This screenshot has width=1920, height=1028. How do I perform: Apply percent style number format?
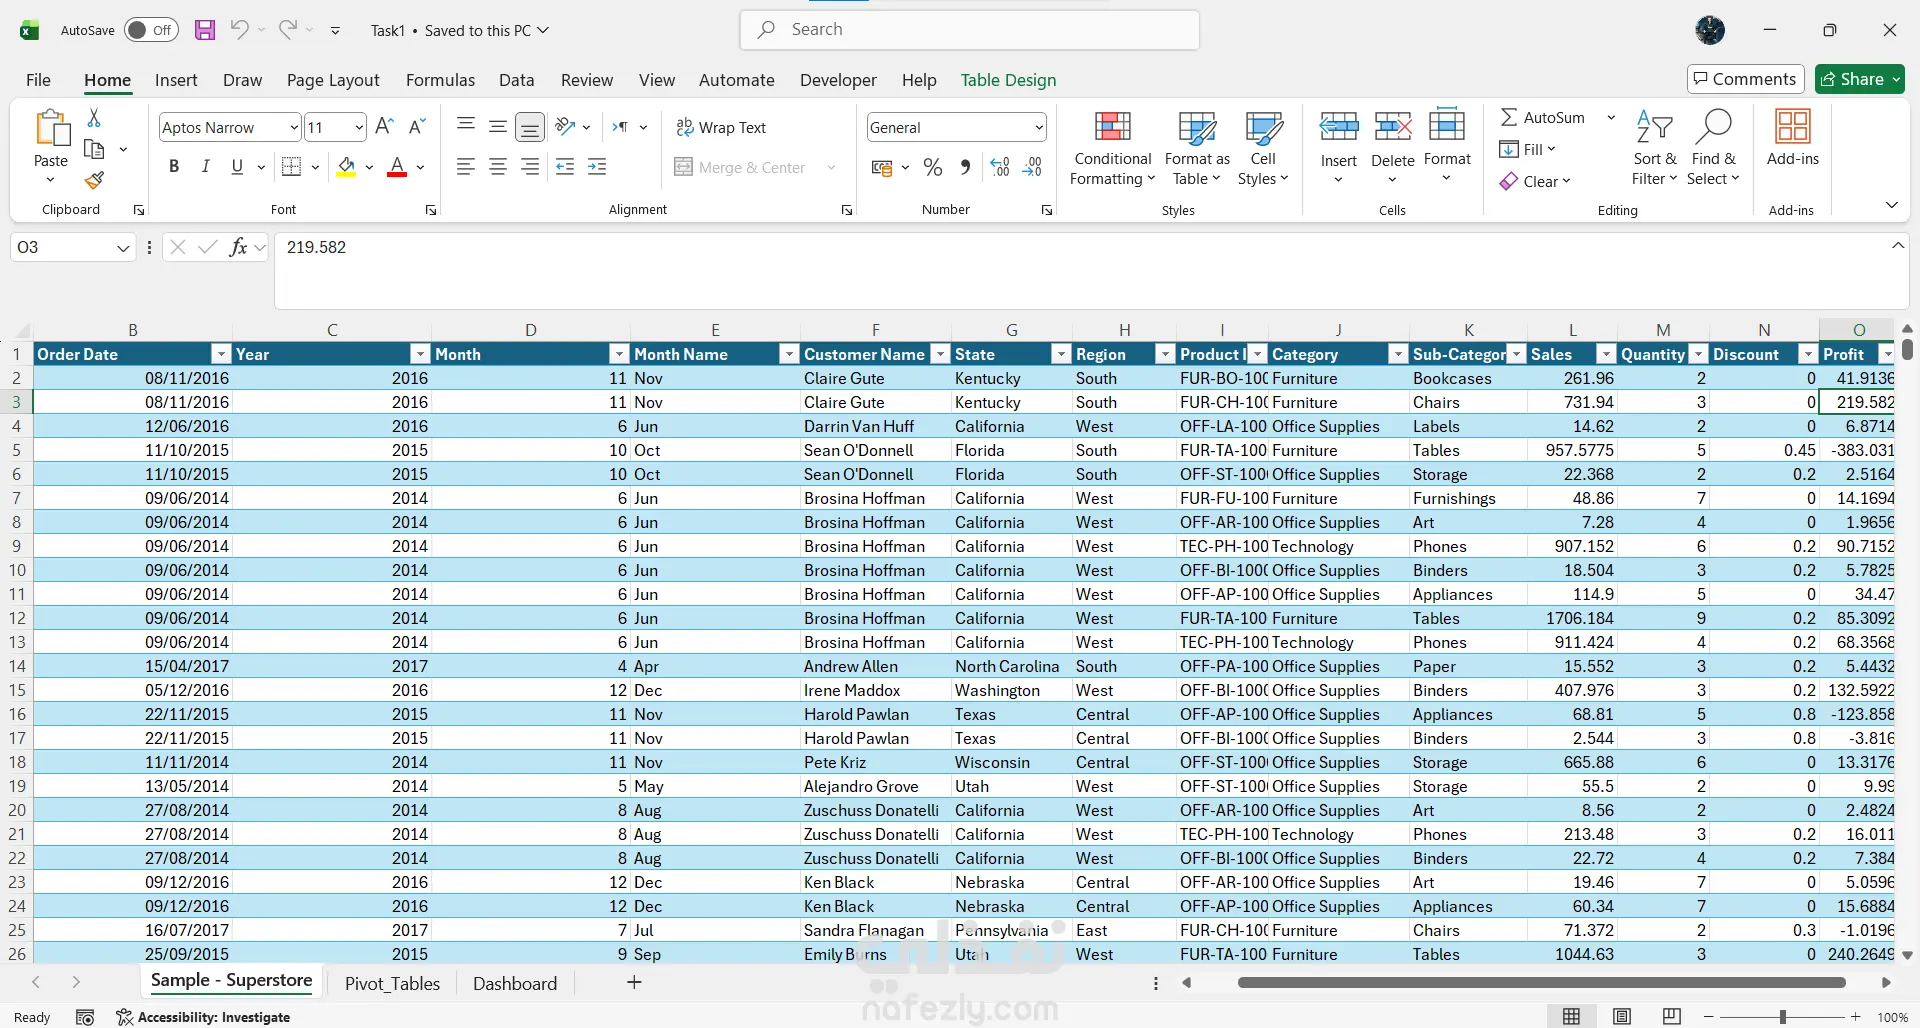(x=933, y=168)
